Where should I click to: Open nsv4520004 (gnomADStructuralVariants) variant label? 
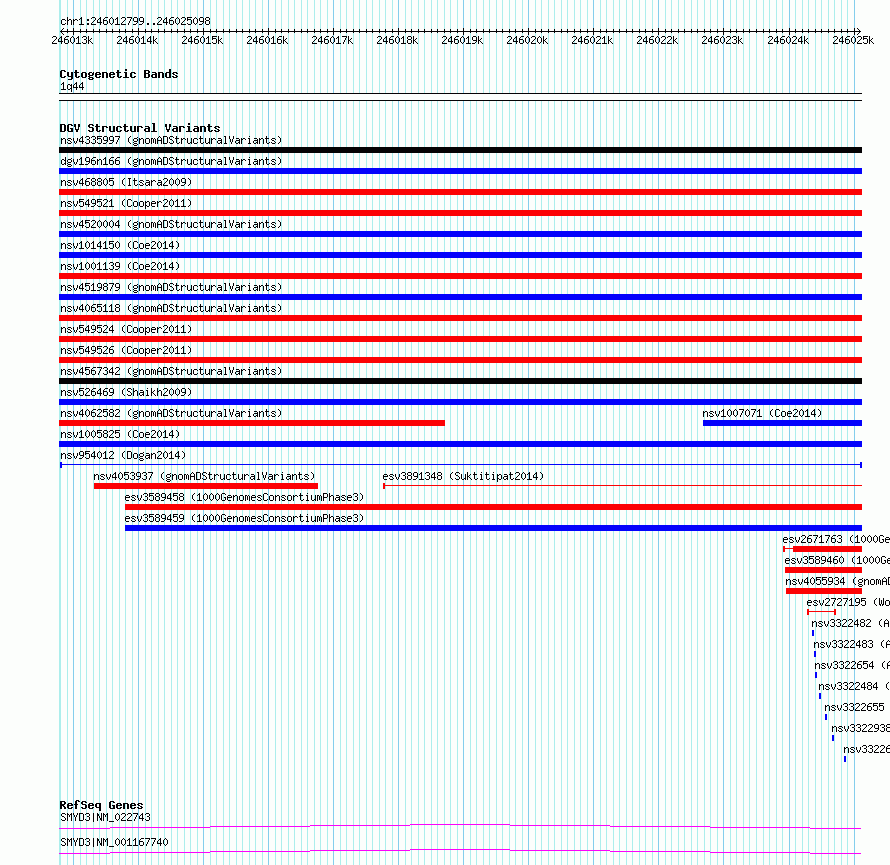click(171, 224)
